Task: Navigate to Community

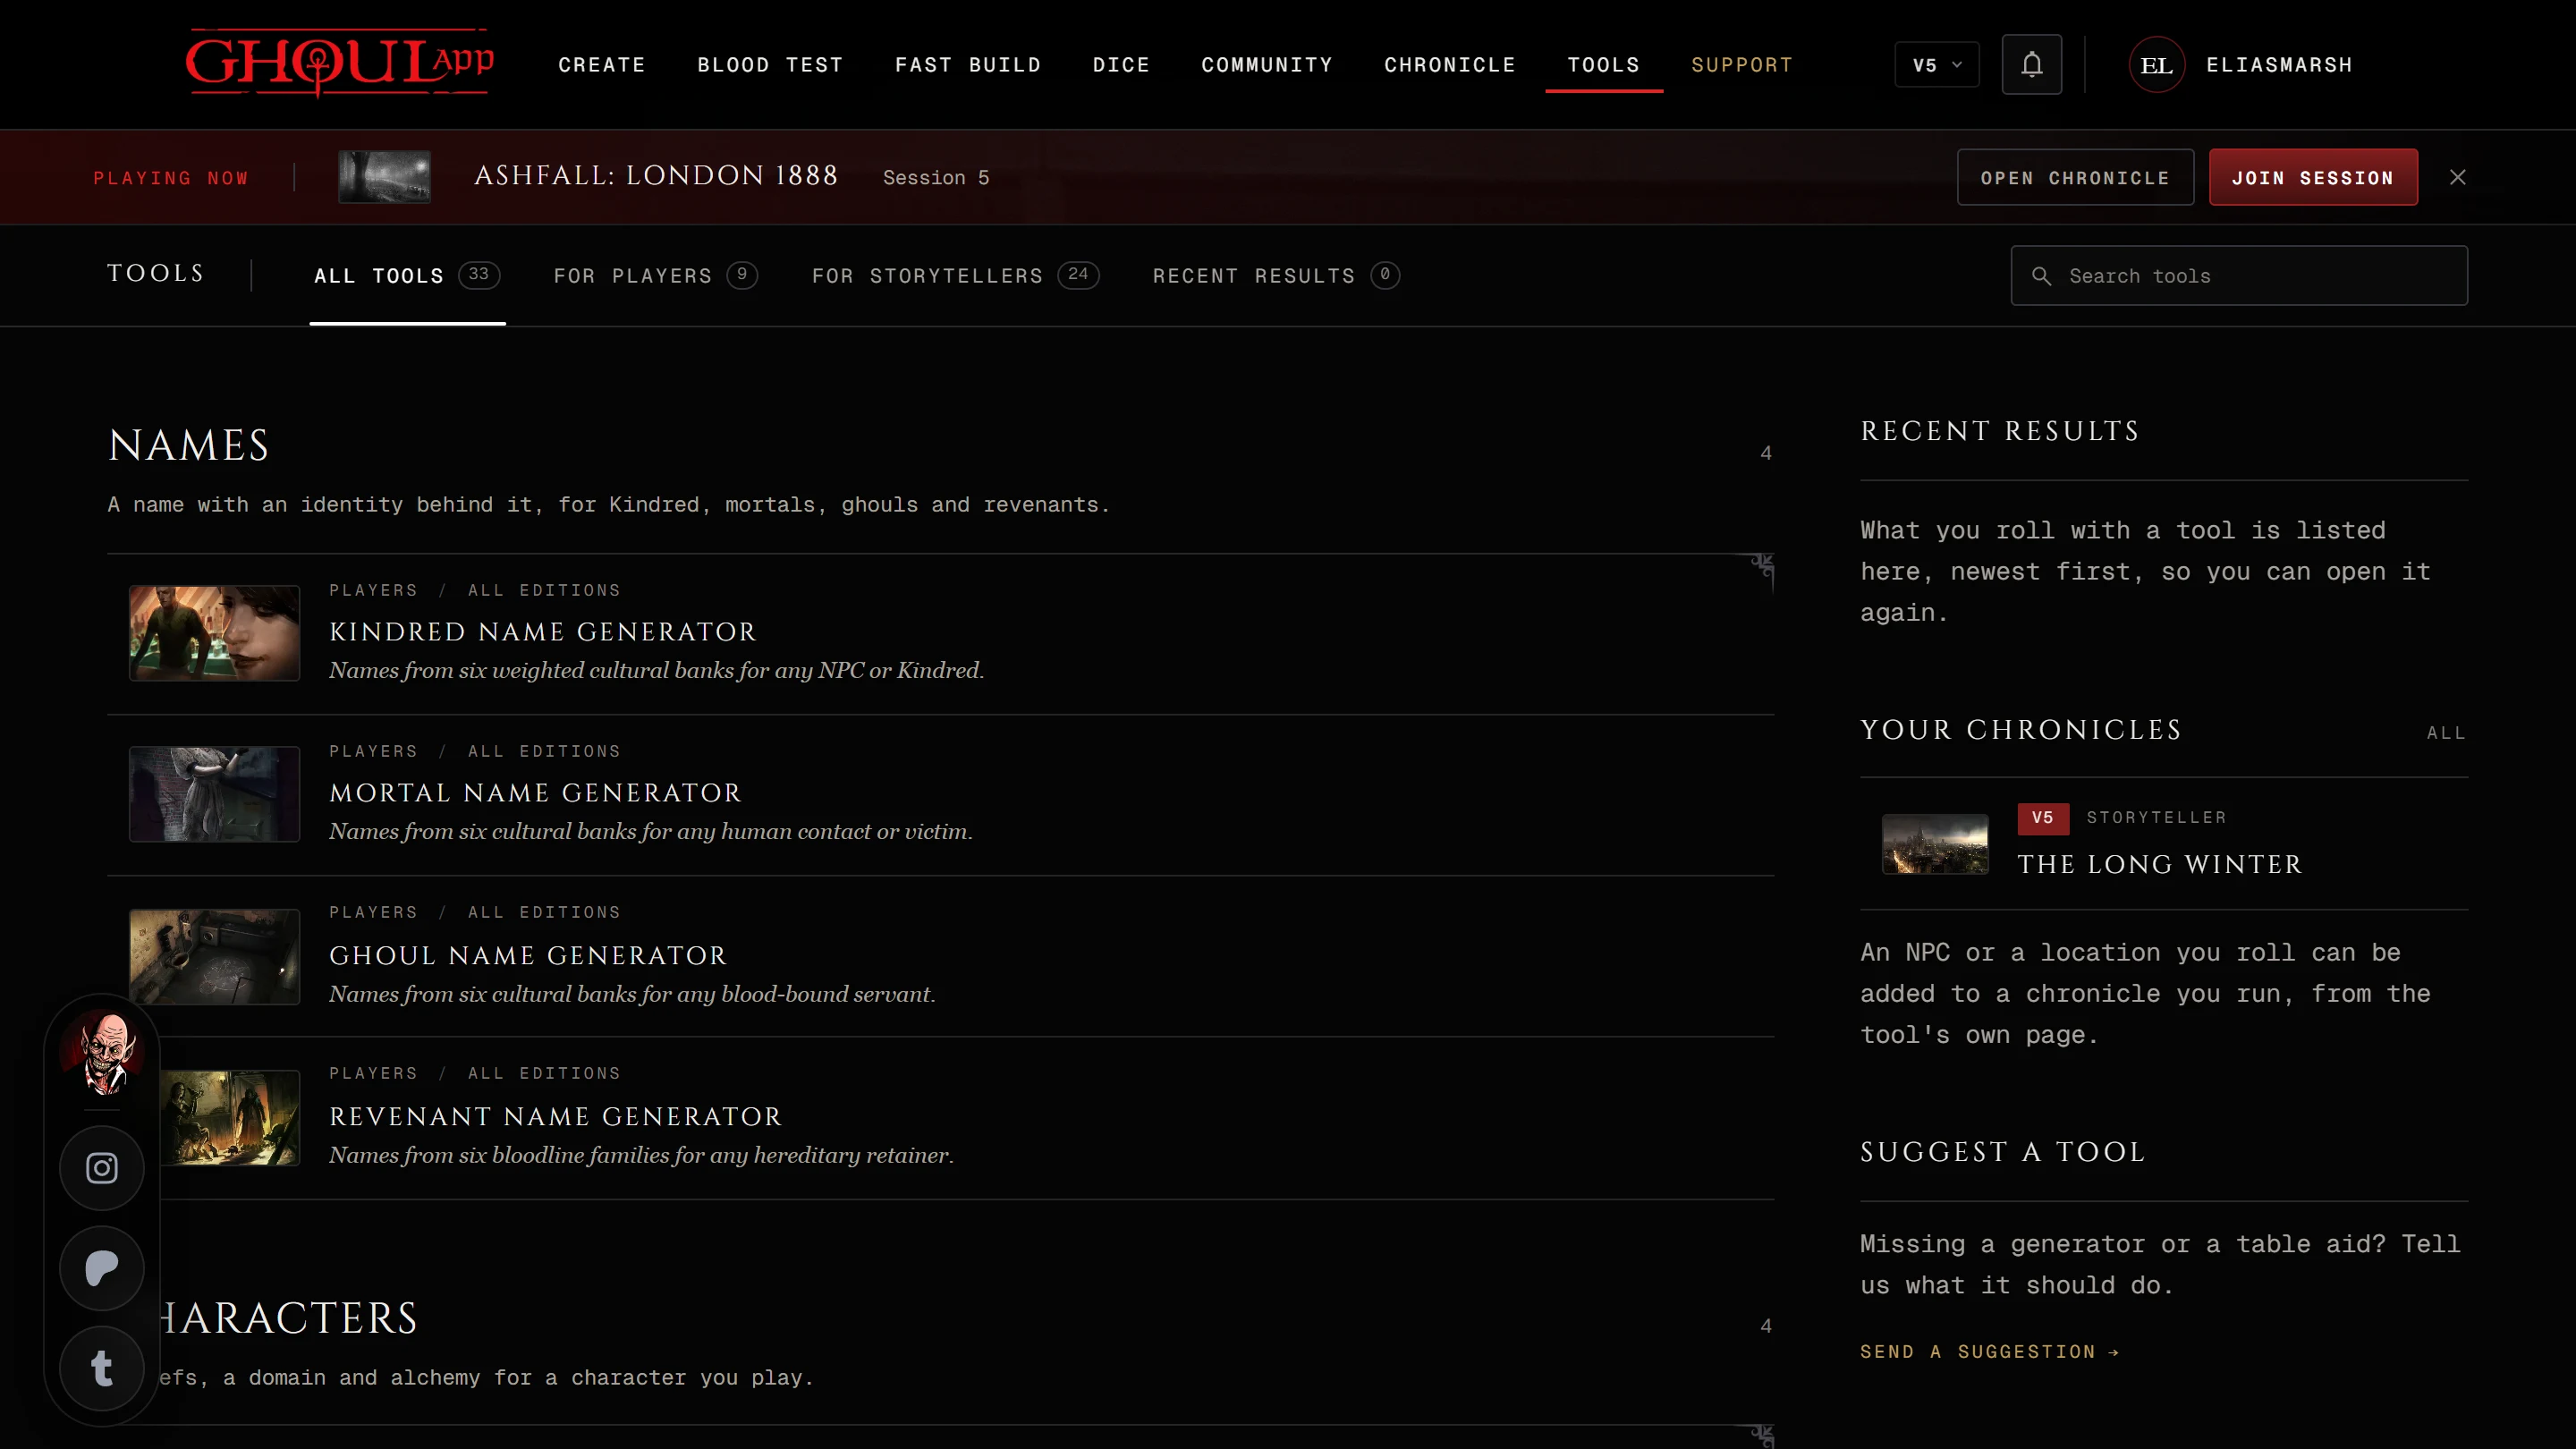Action: coord(1267,65)
